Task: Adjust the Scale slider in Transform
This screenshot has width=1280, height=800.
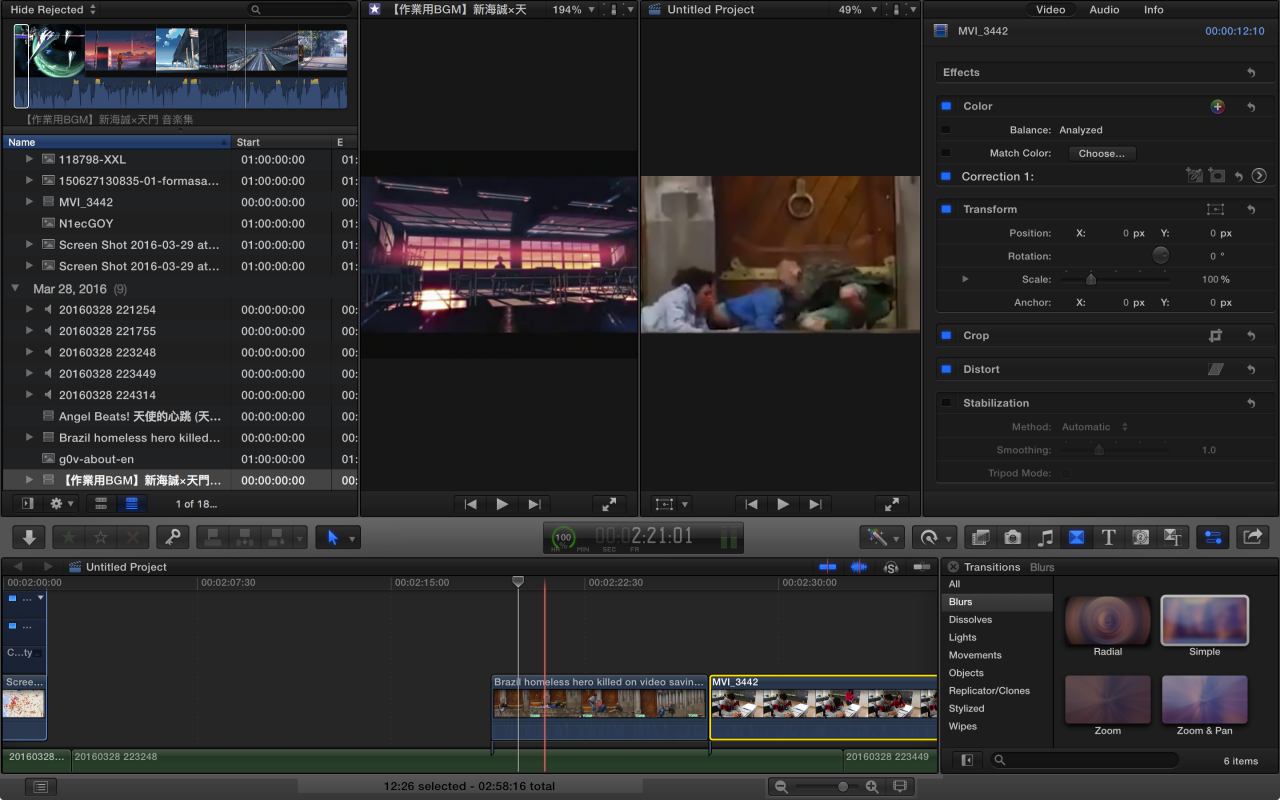Action: click(1091, 279)
